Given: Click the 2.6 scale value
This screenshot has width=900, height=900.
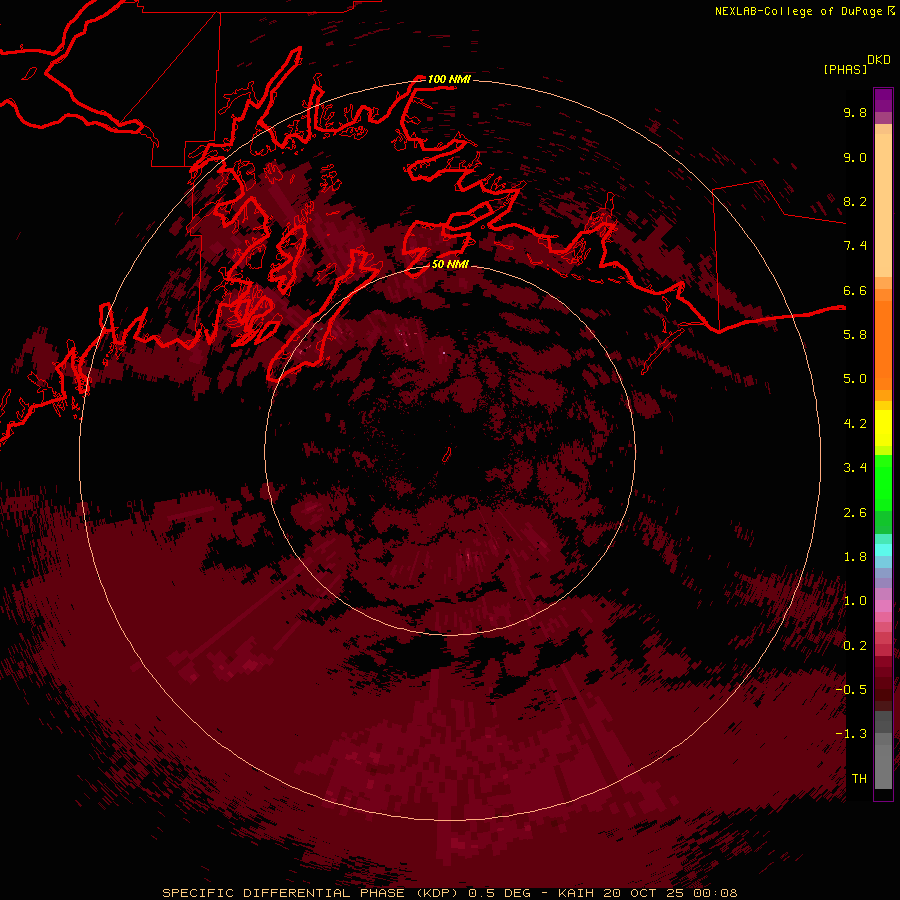Looking at the screenshot, I should [x=855, y=513].
